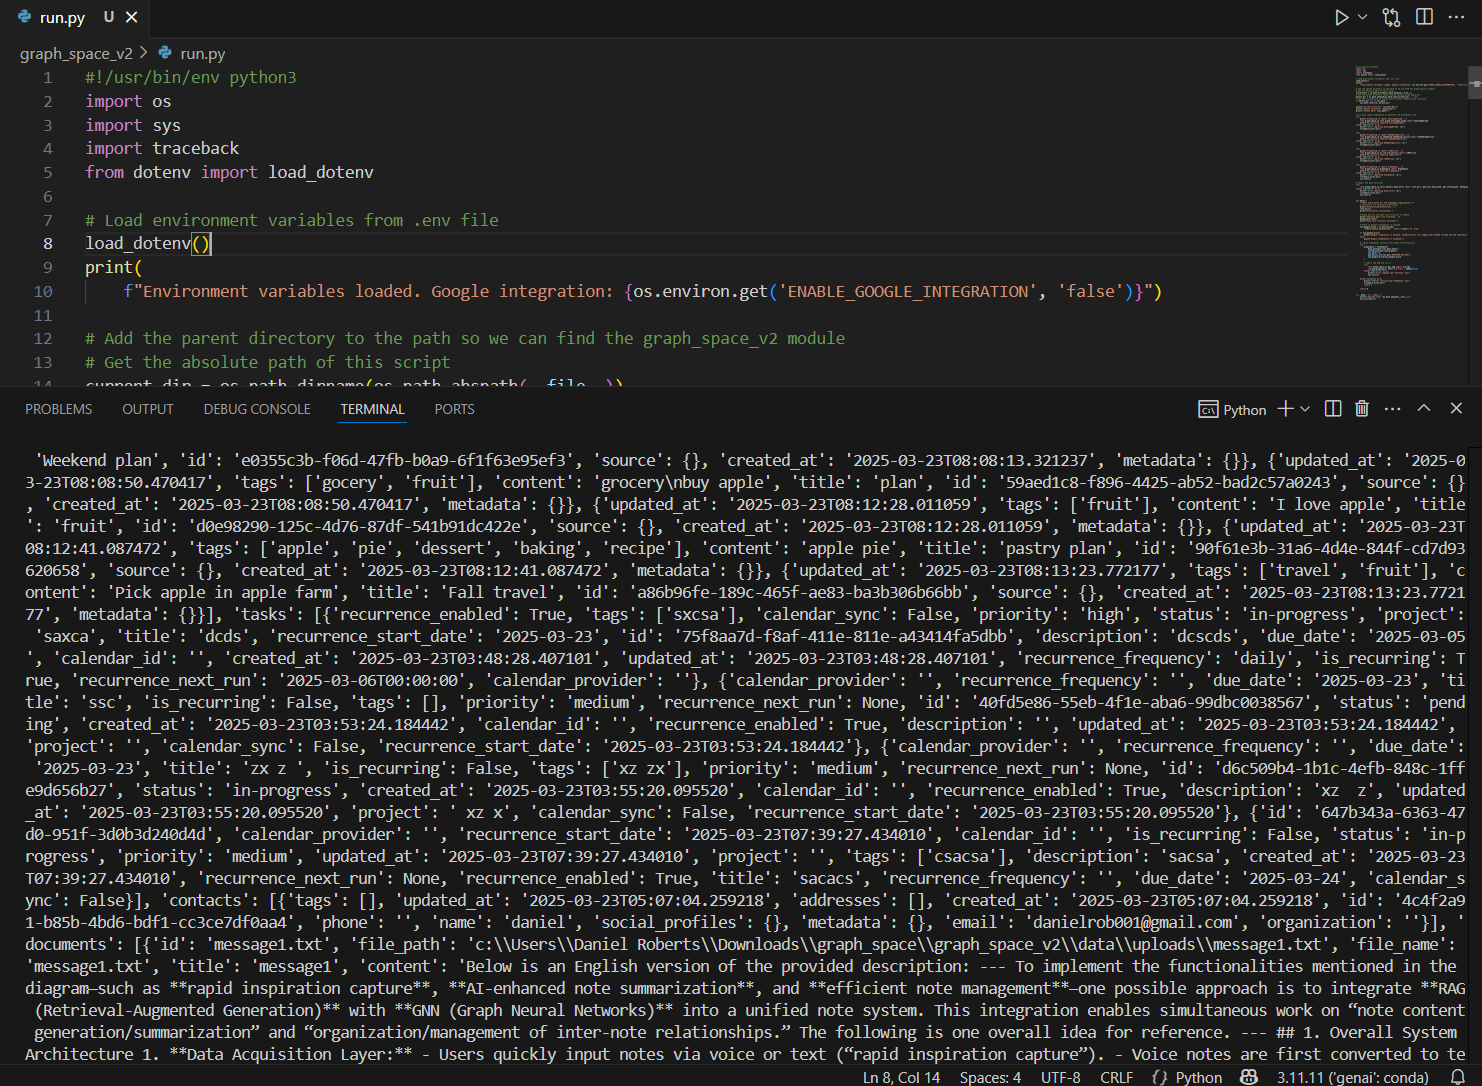Open changes compare icon in editor toolbar
Screen dimensions: 1482x1086
(x=1391, y=17)
